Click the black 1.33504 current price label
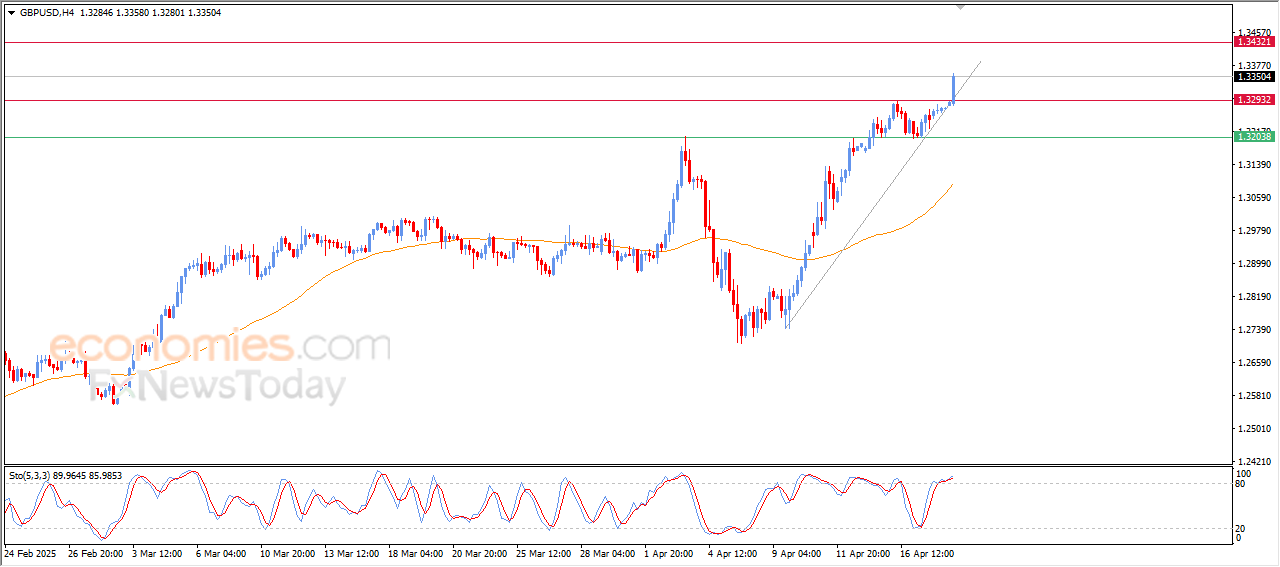The image size is (1280, 567). tap(1254, 76)
